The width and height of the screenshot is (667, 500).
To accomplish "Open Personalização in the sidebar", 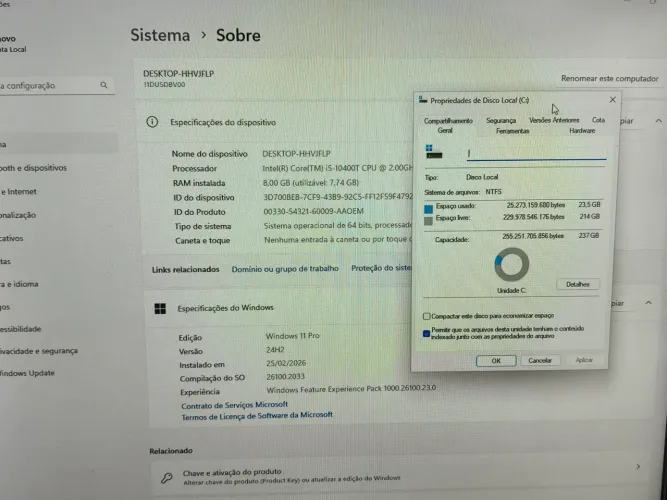I will [18, 215].
